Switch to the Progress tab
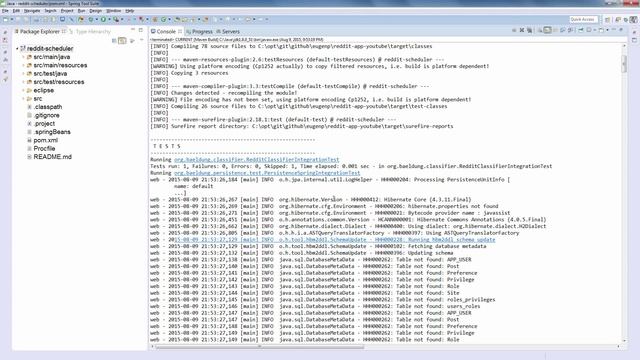 click(200, 31)
